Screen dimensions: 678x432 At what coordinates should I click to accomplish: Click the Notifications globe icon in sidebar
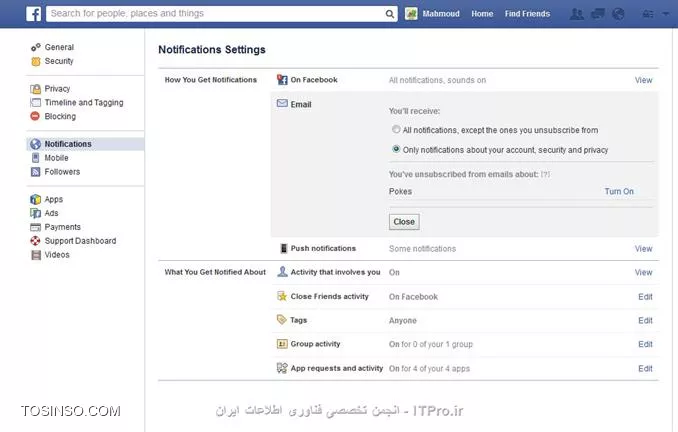pos(35,144)
